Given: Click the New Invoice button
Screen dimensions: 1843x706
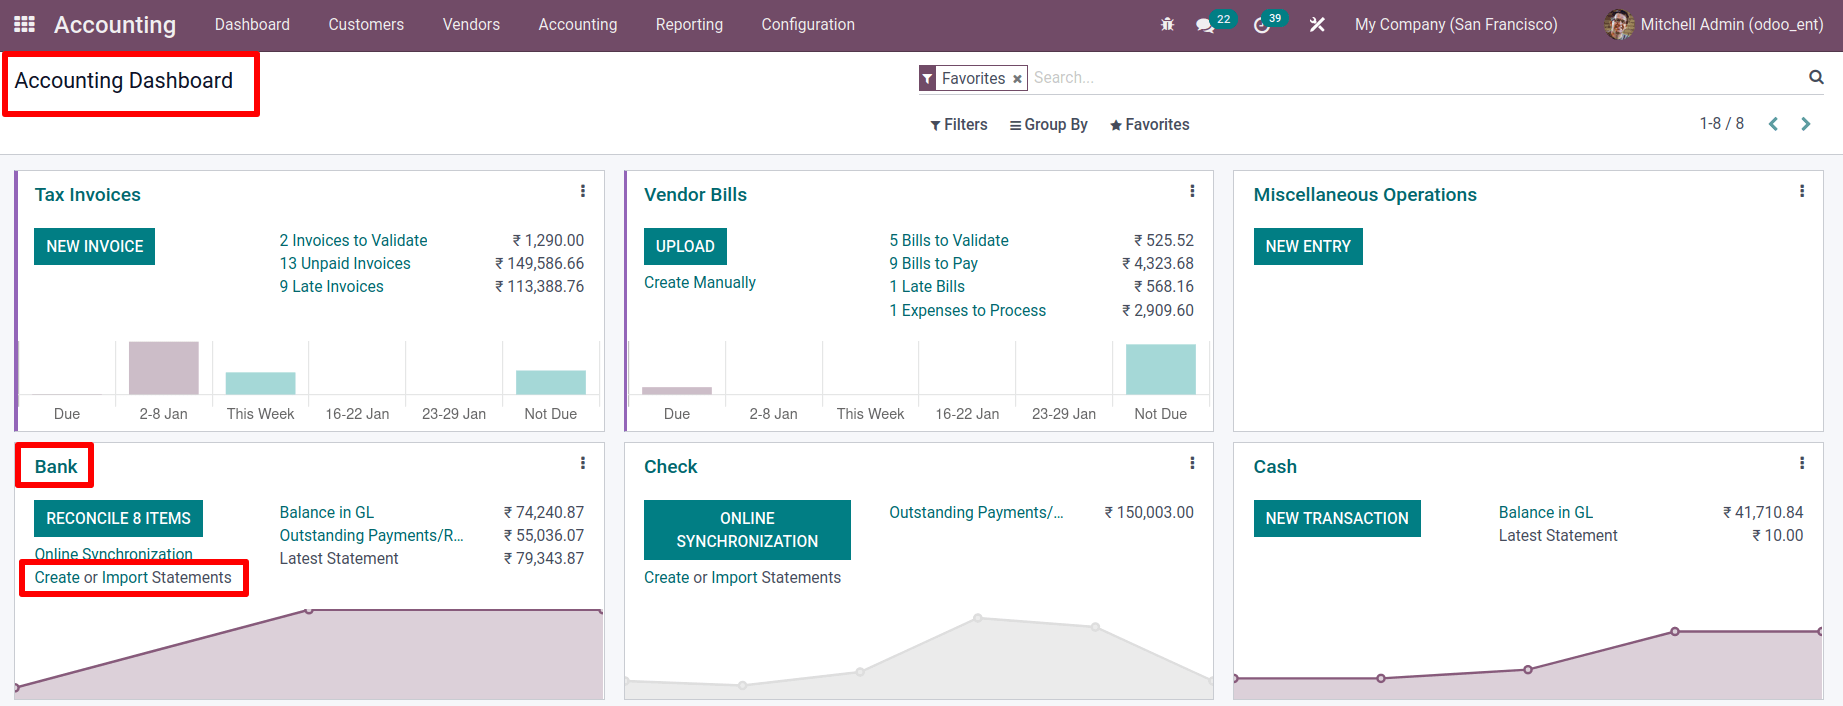Looking at the screenshot, I should 94,246.
